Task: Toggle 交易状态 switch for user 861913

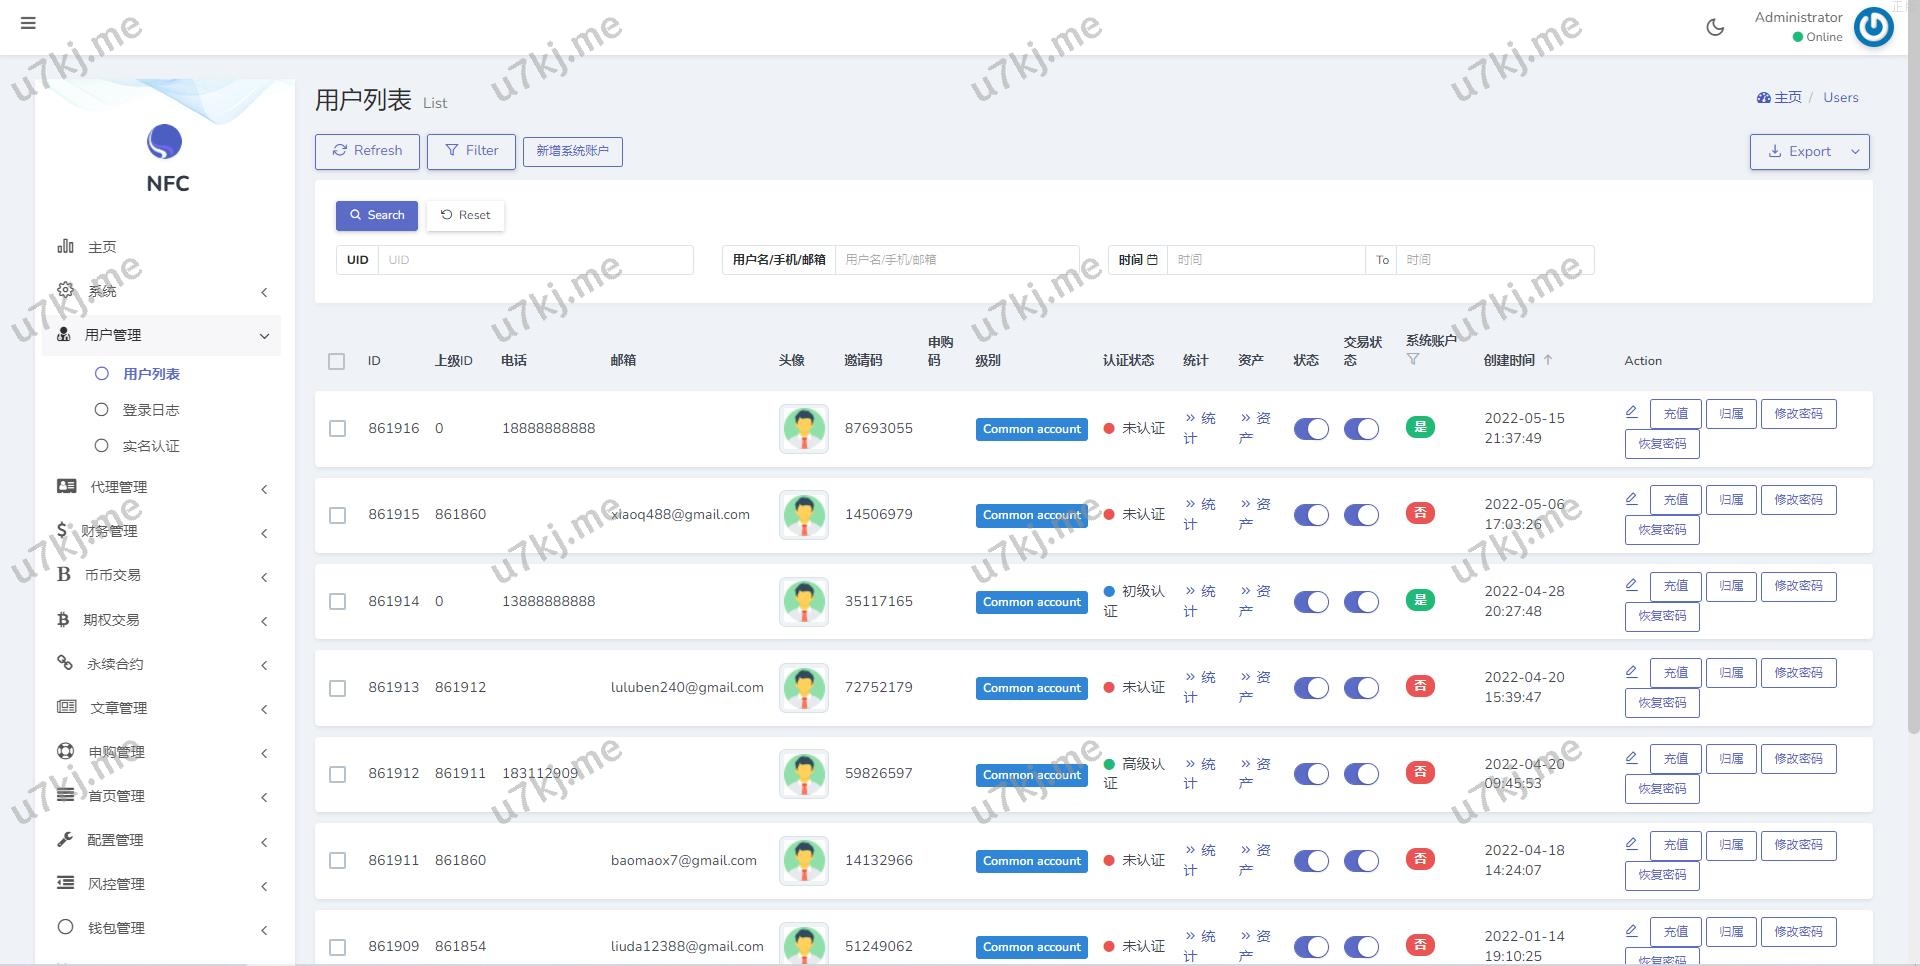Action: pyautogui.click(x=1361, y=688)
